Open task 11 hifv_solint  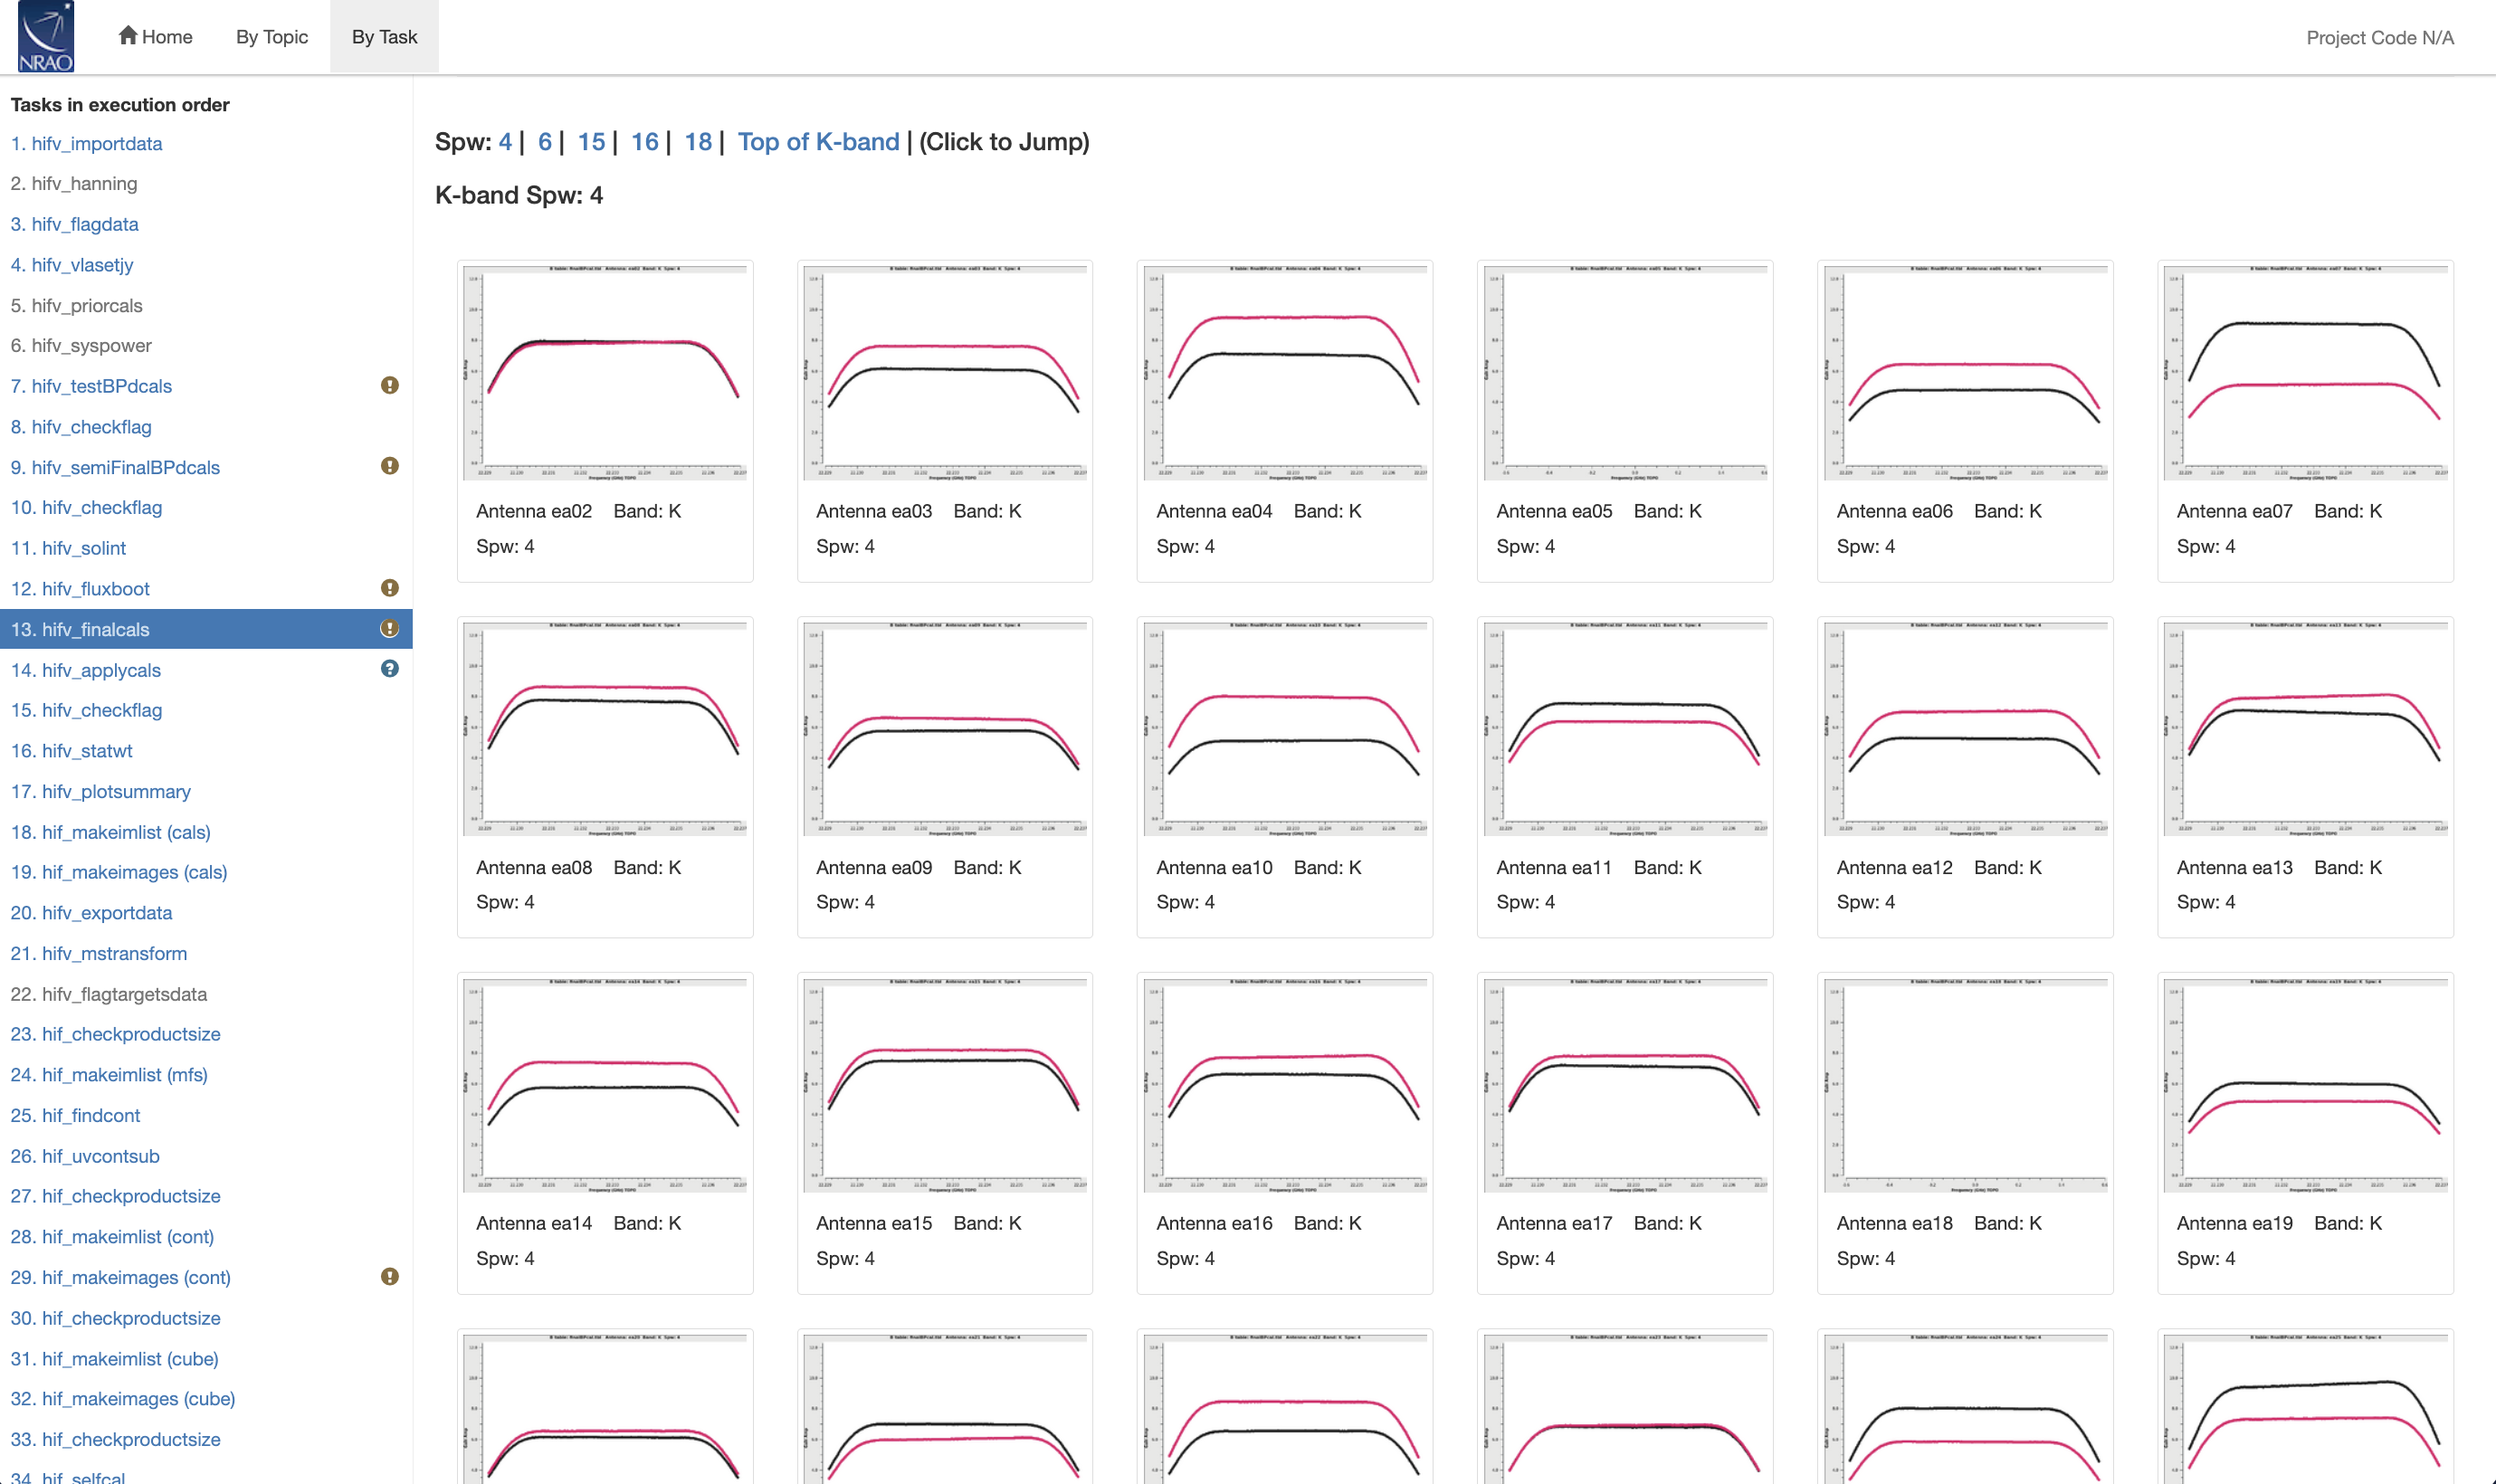click(68, 549)
